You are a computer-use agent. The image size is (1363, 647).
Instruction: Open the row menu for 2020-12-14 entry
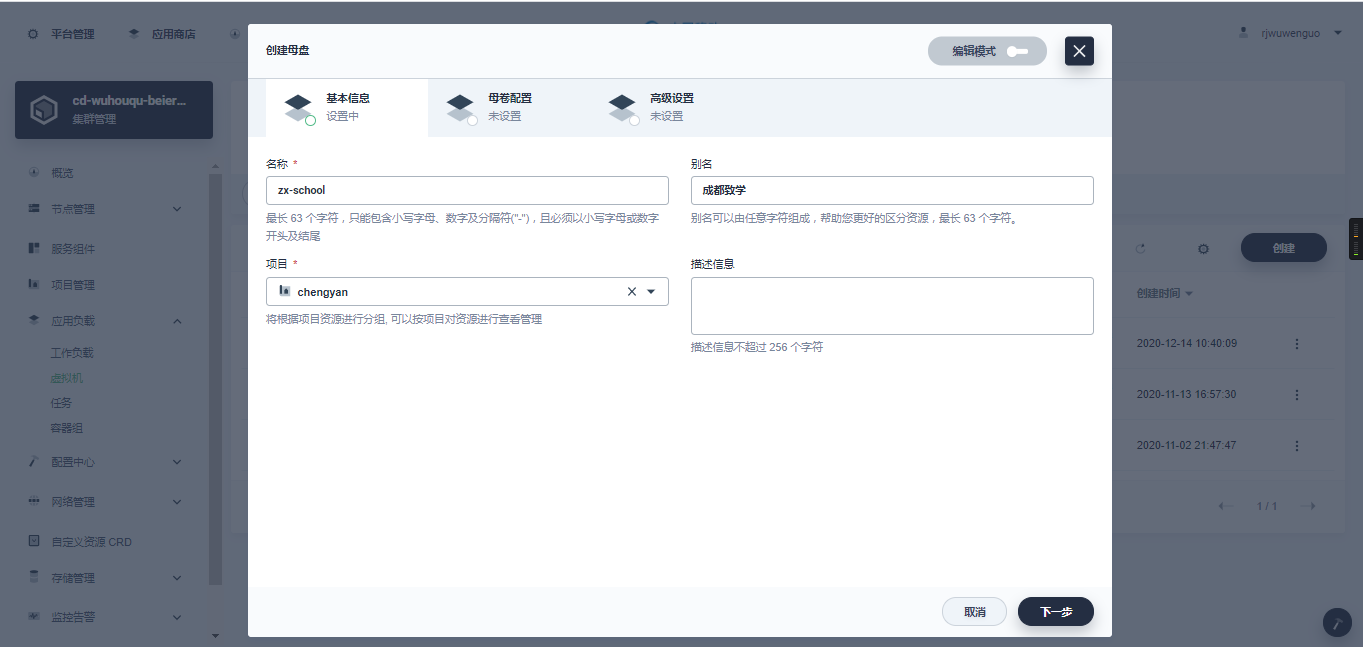[1297, 344]
